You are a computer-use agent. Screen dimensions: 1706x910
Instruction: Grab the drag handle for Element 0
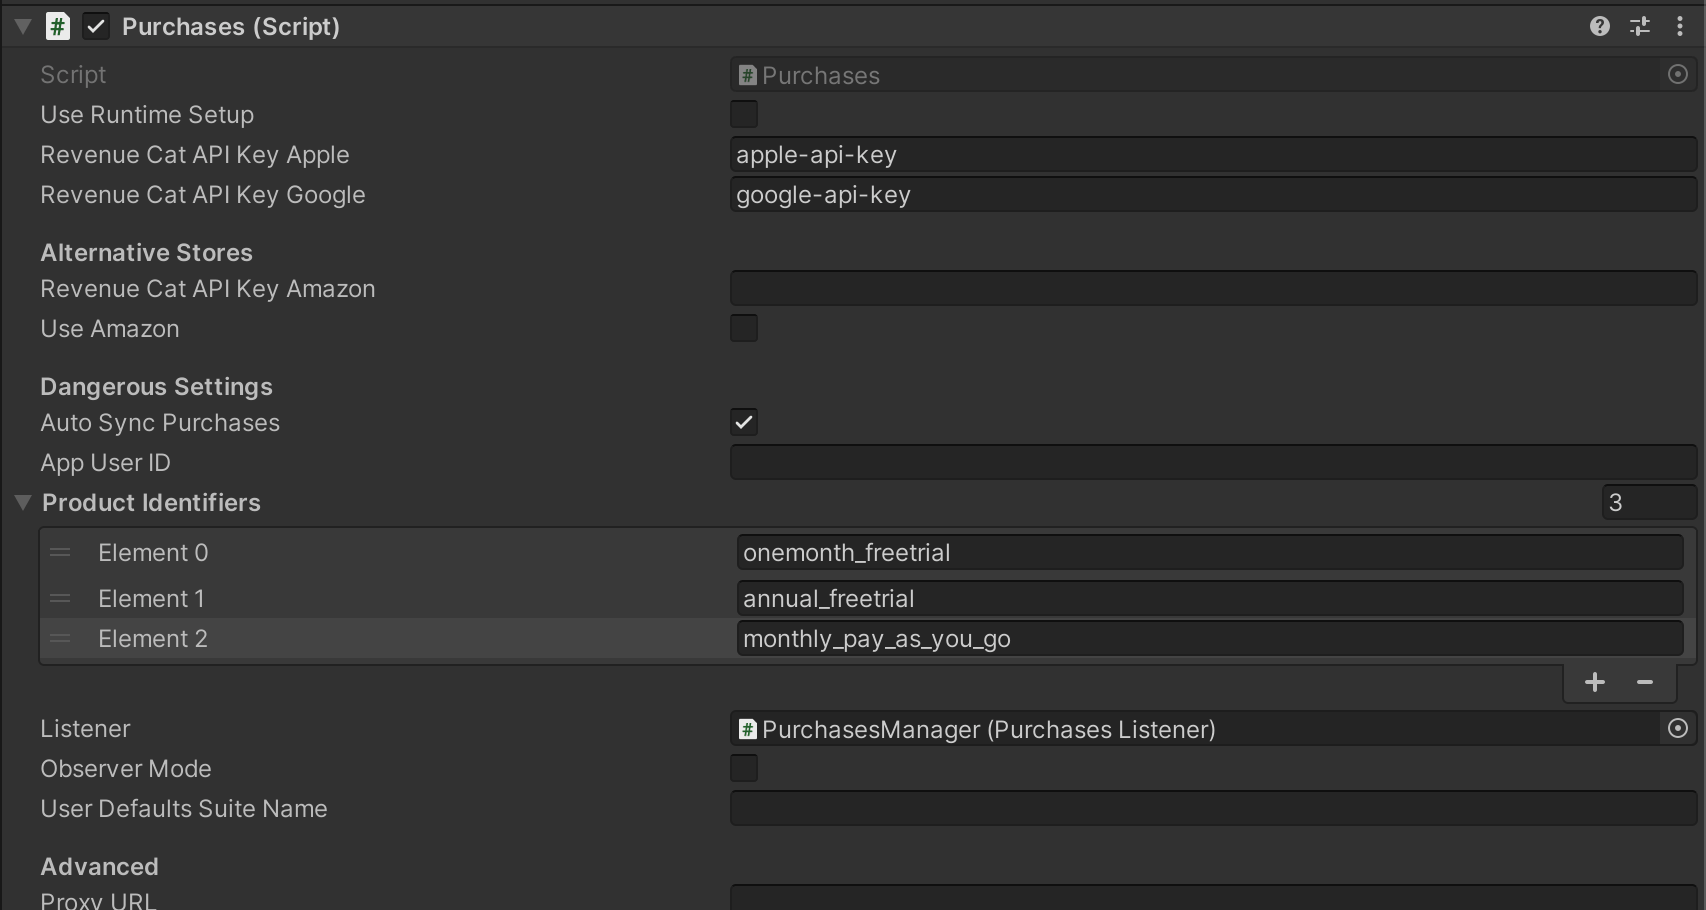click(x=60, y=553)
